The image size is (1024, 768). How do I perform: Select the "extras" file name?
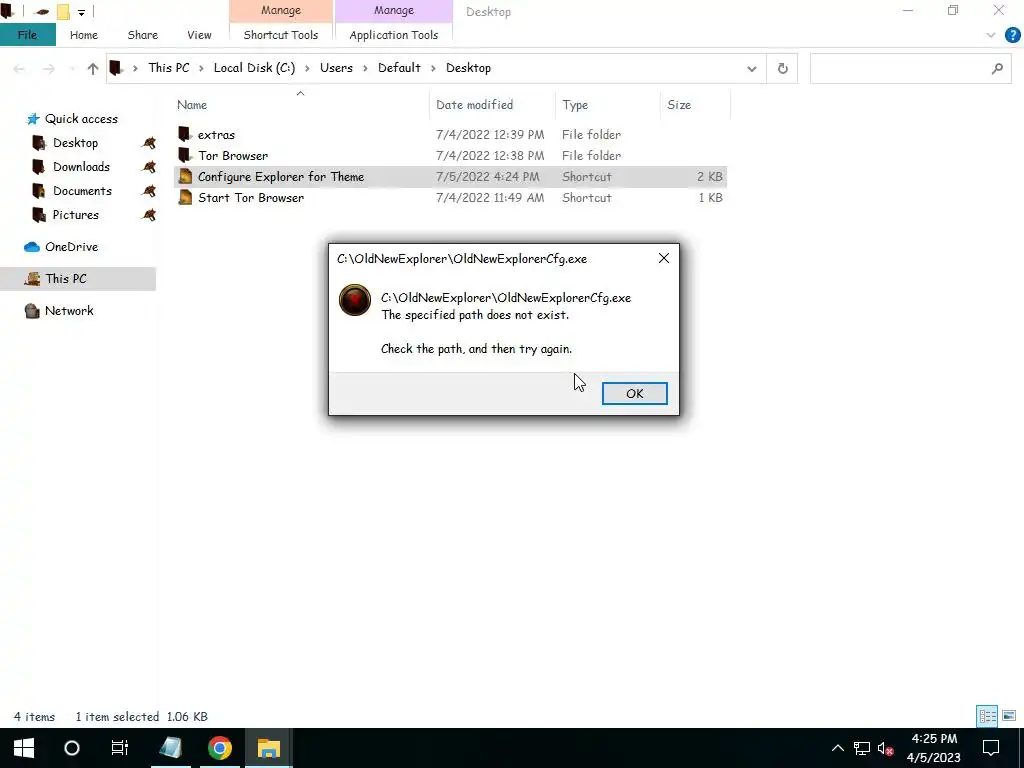216,135
